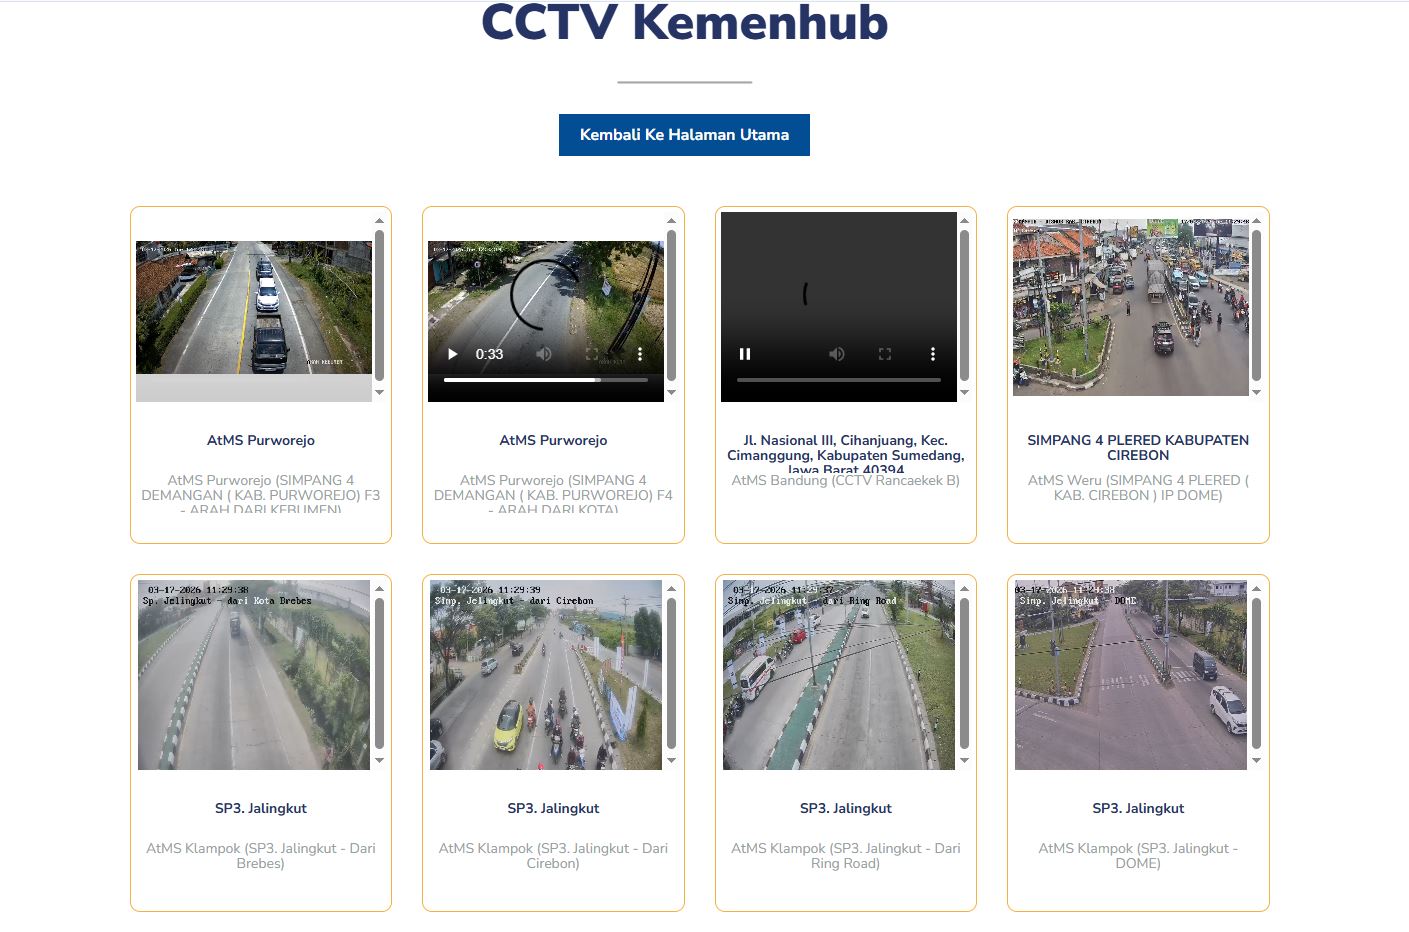This screenshot has width=1409, height=932.
Task: Select the Jalingkut Dari Kota Brebes feed
Action: (x=254, y=675)
